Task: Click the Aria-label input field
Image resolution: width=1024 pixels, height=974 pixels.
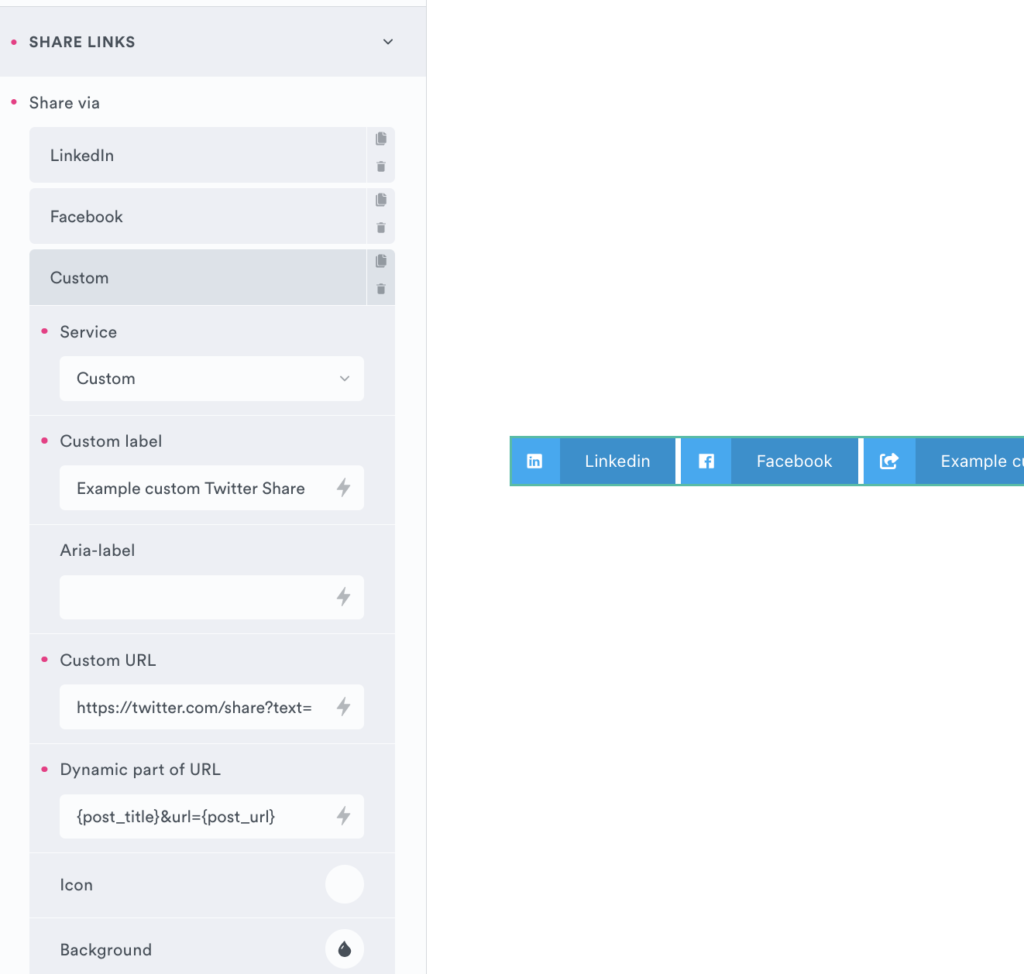Action: [x=195, y=597]
